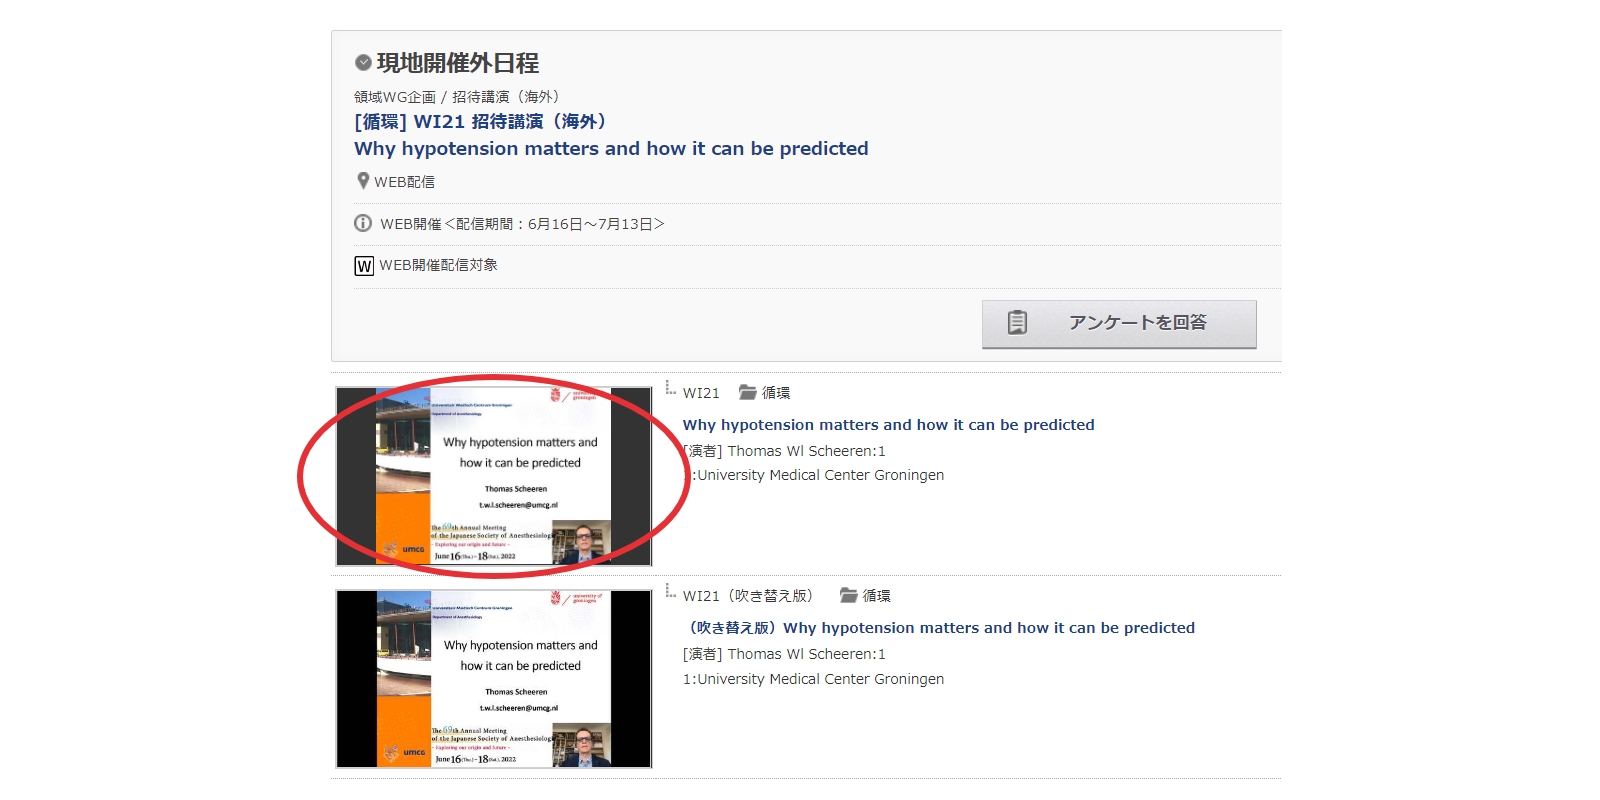This screenshot has height=800, width=1600.
Task: Click the clipboard icon on the survey button
Action: point(1017,322)
